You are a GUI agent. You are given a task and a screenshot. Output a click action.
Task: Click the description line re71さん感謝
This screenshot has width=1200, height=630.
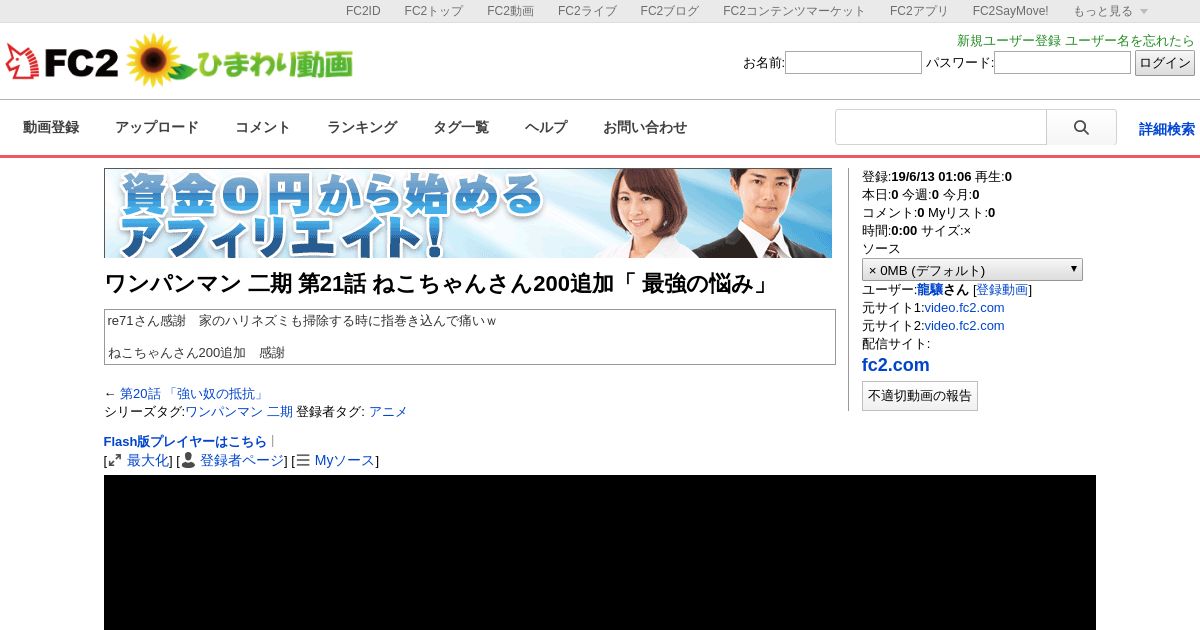303,321
